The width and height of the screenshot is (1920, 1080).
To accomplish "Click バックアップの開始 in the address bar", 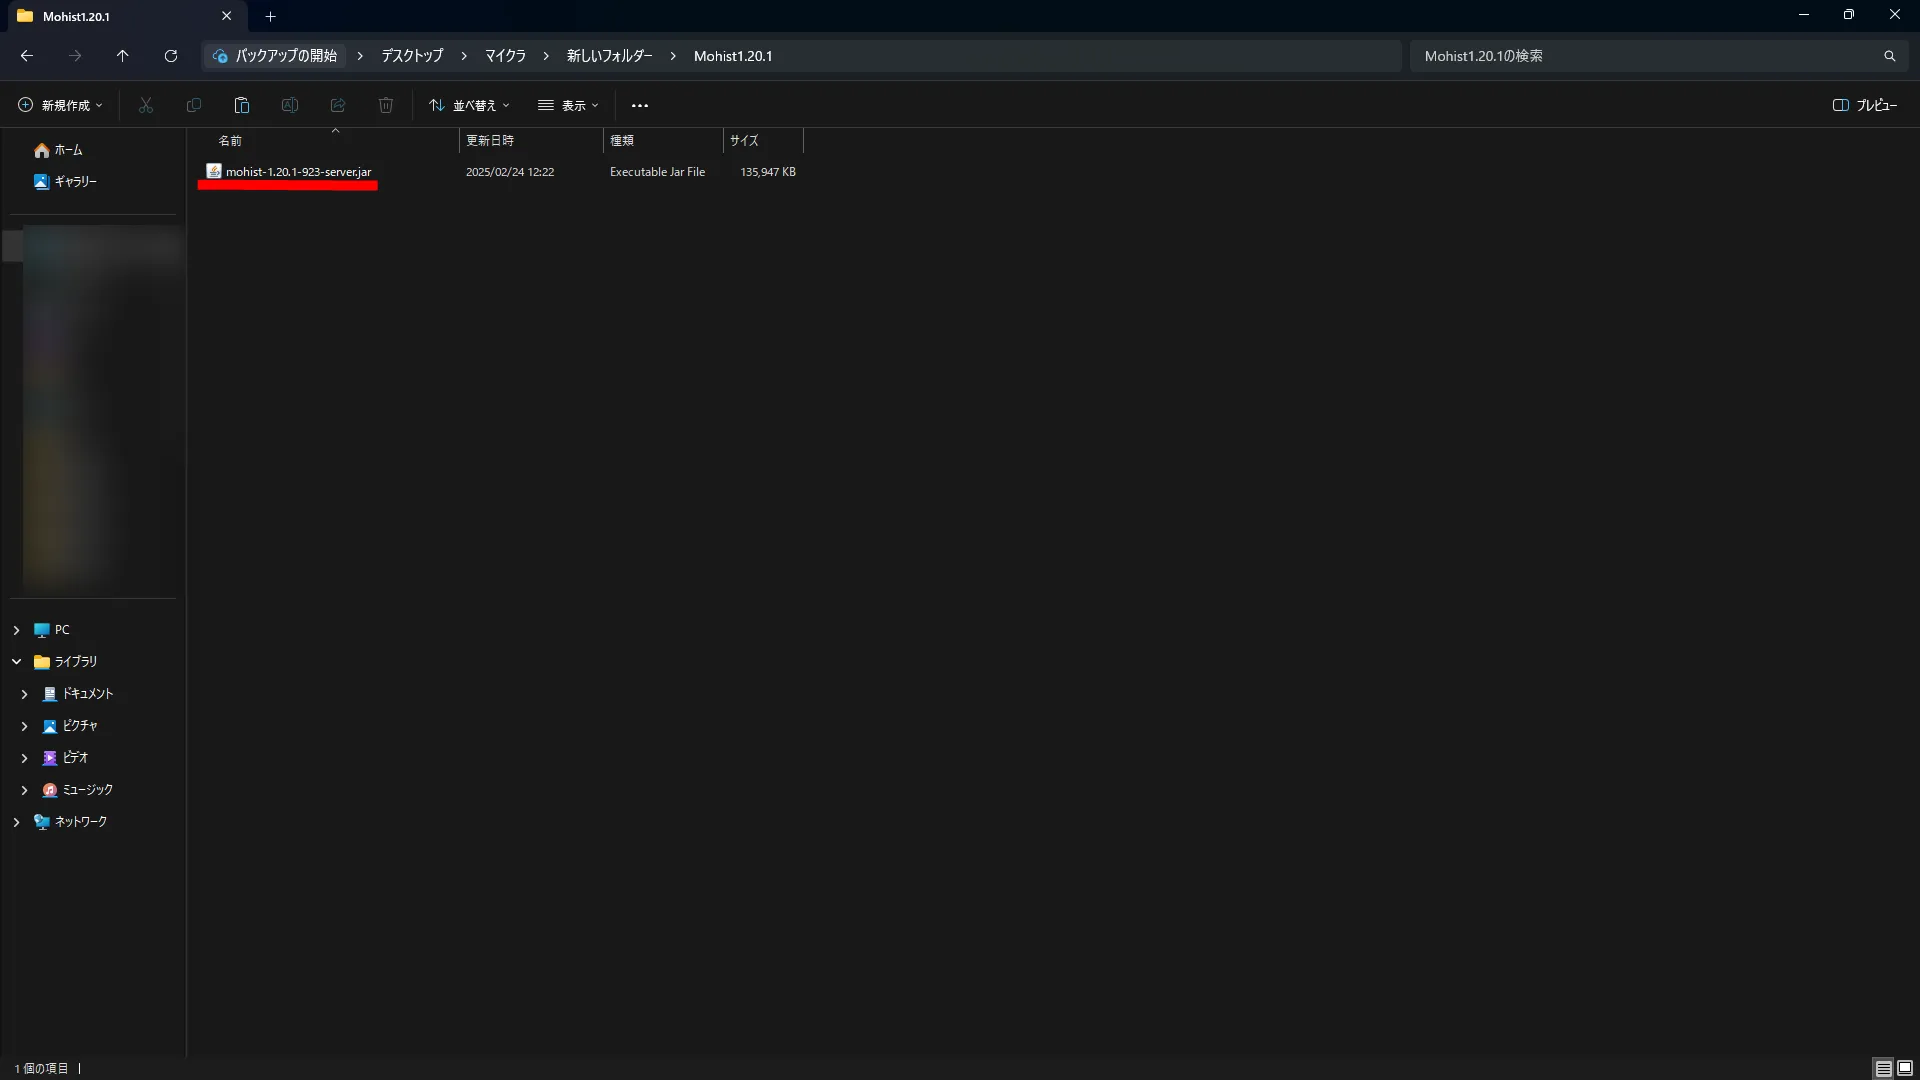I will click(276, 56).
